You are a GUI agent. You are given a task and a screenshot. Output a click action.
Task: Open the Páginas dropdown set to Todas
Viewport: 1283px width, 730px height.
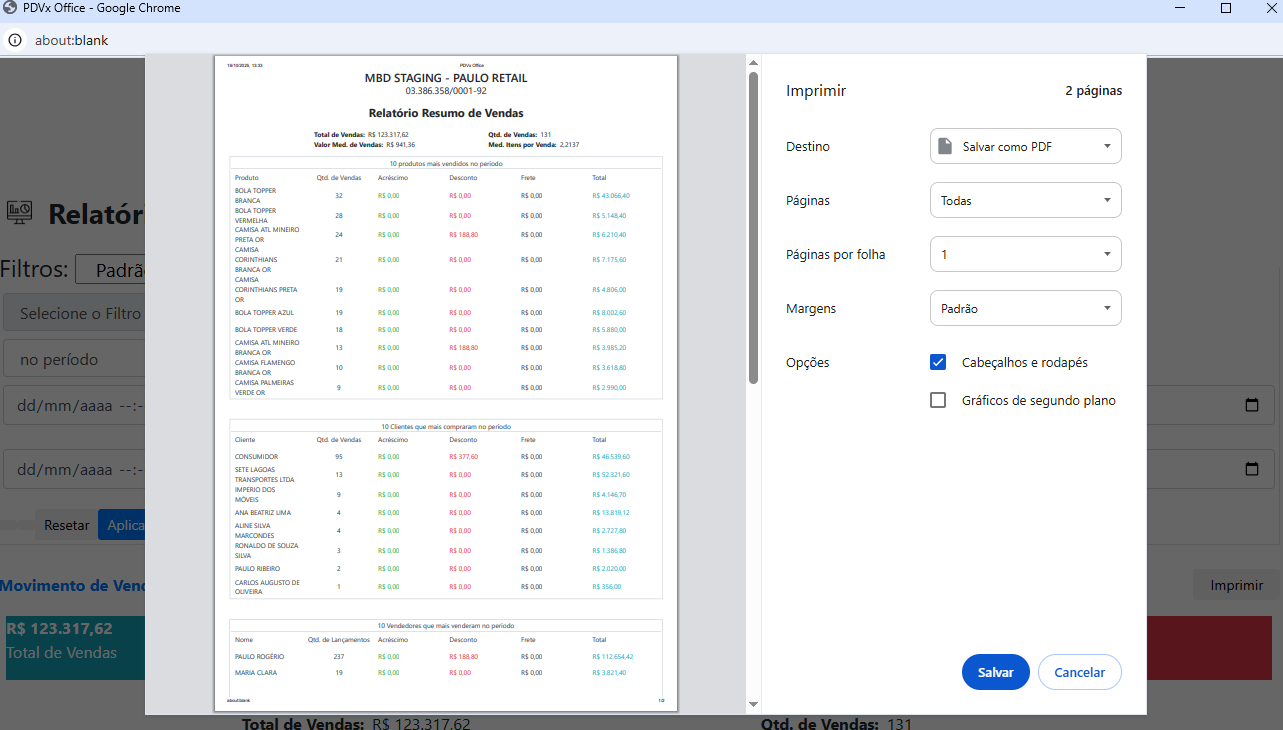click(x=1025, y=201)
